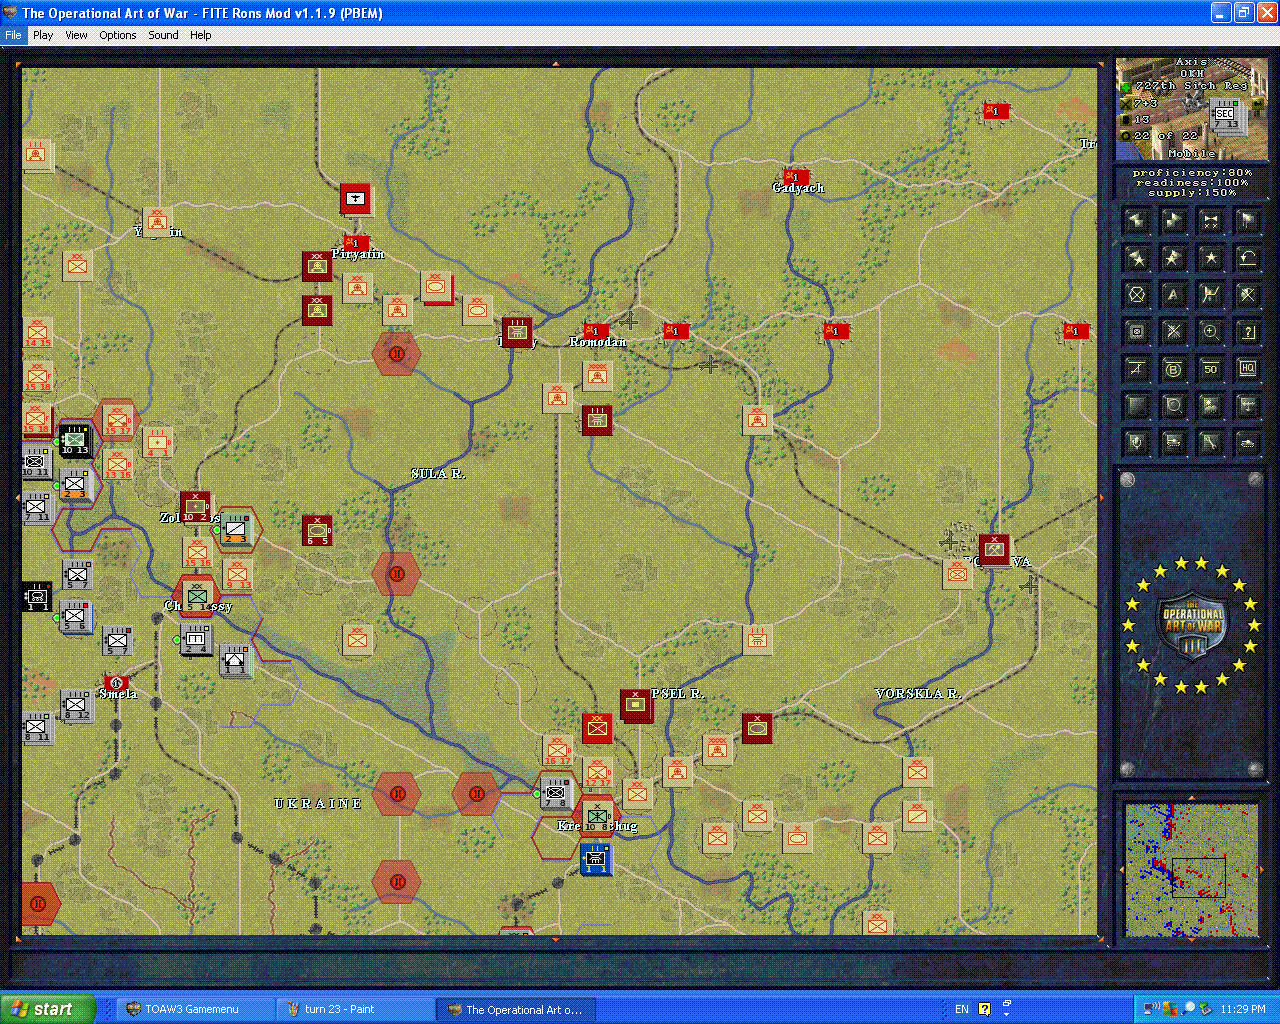The height and width of the screenshot is (1024, 1280).
Task: Select the red air unit above Piryatin
Action: 355,199
